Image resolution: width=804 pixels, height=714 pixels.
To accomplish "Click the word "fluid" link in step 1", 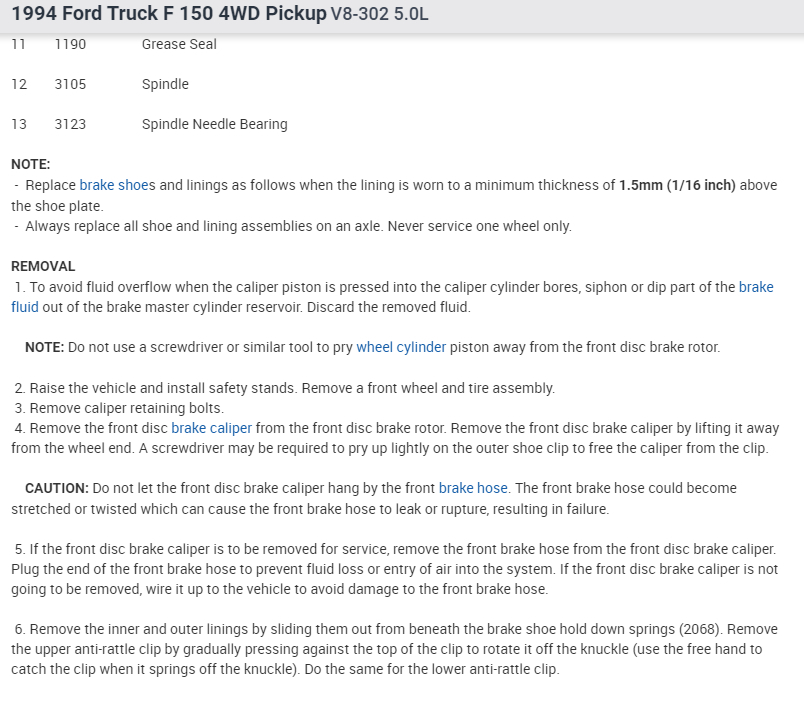I will (25, 307).
